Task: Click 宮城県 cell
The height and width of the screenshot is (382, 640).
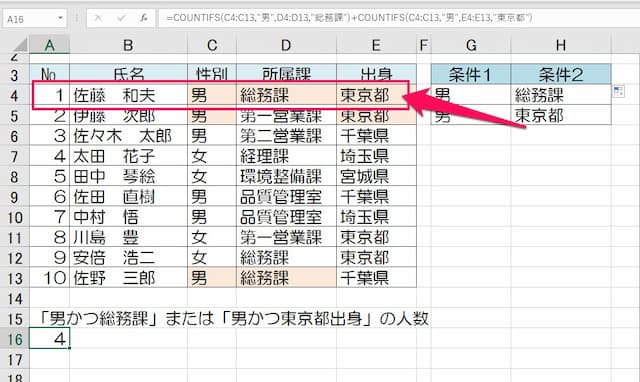Action: coord(376,176)
